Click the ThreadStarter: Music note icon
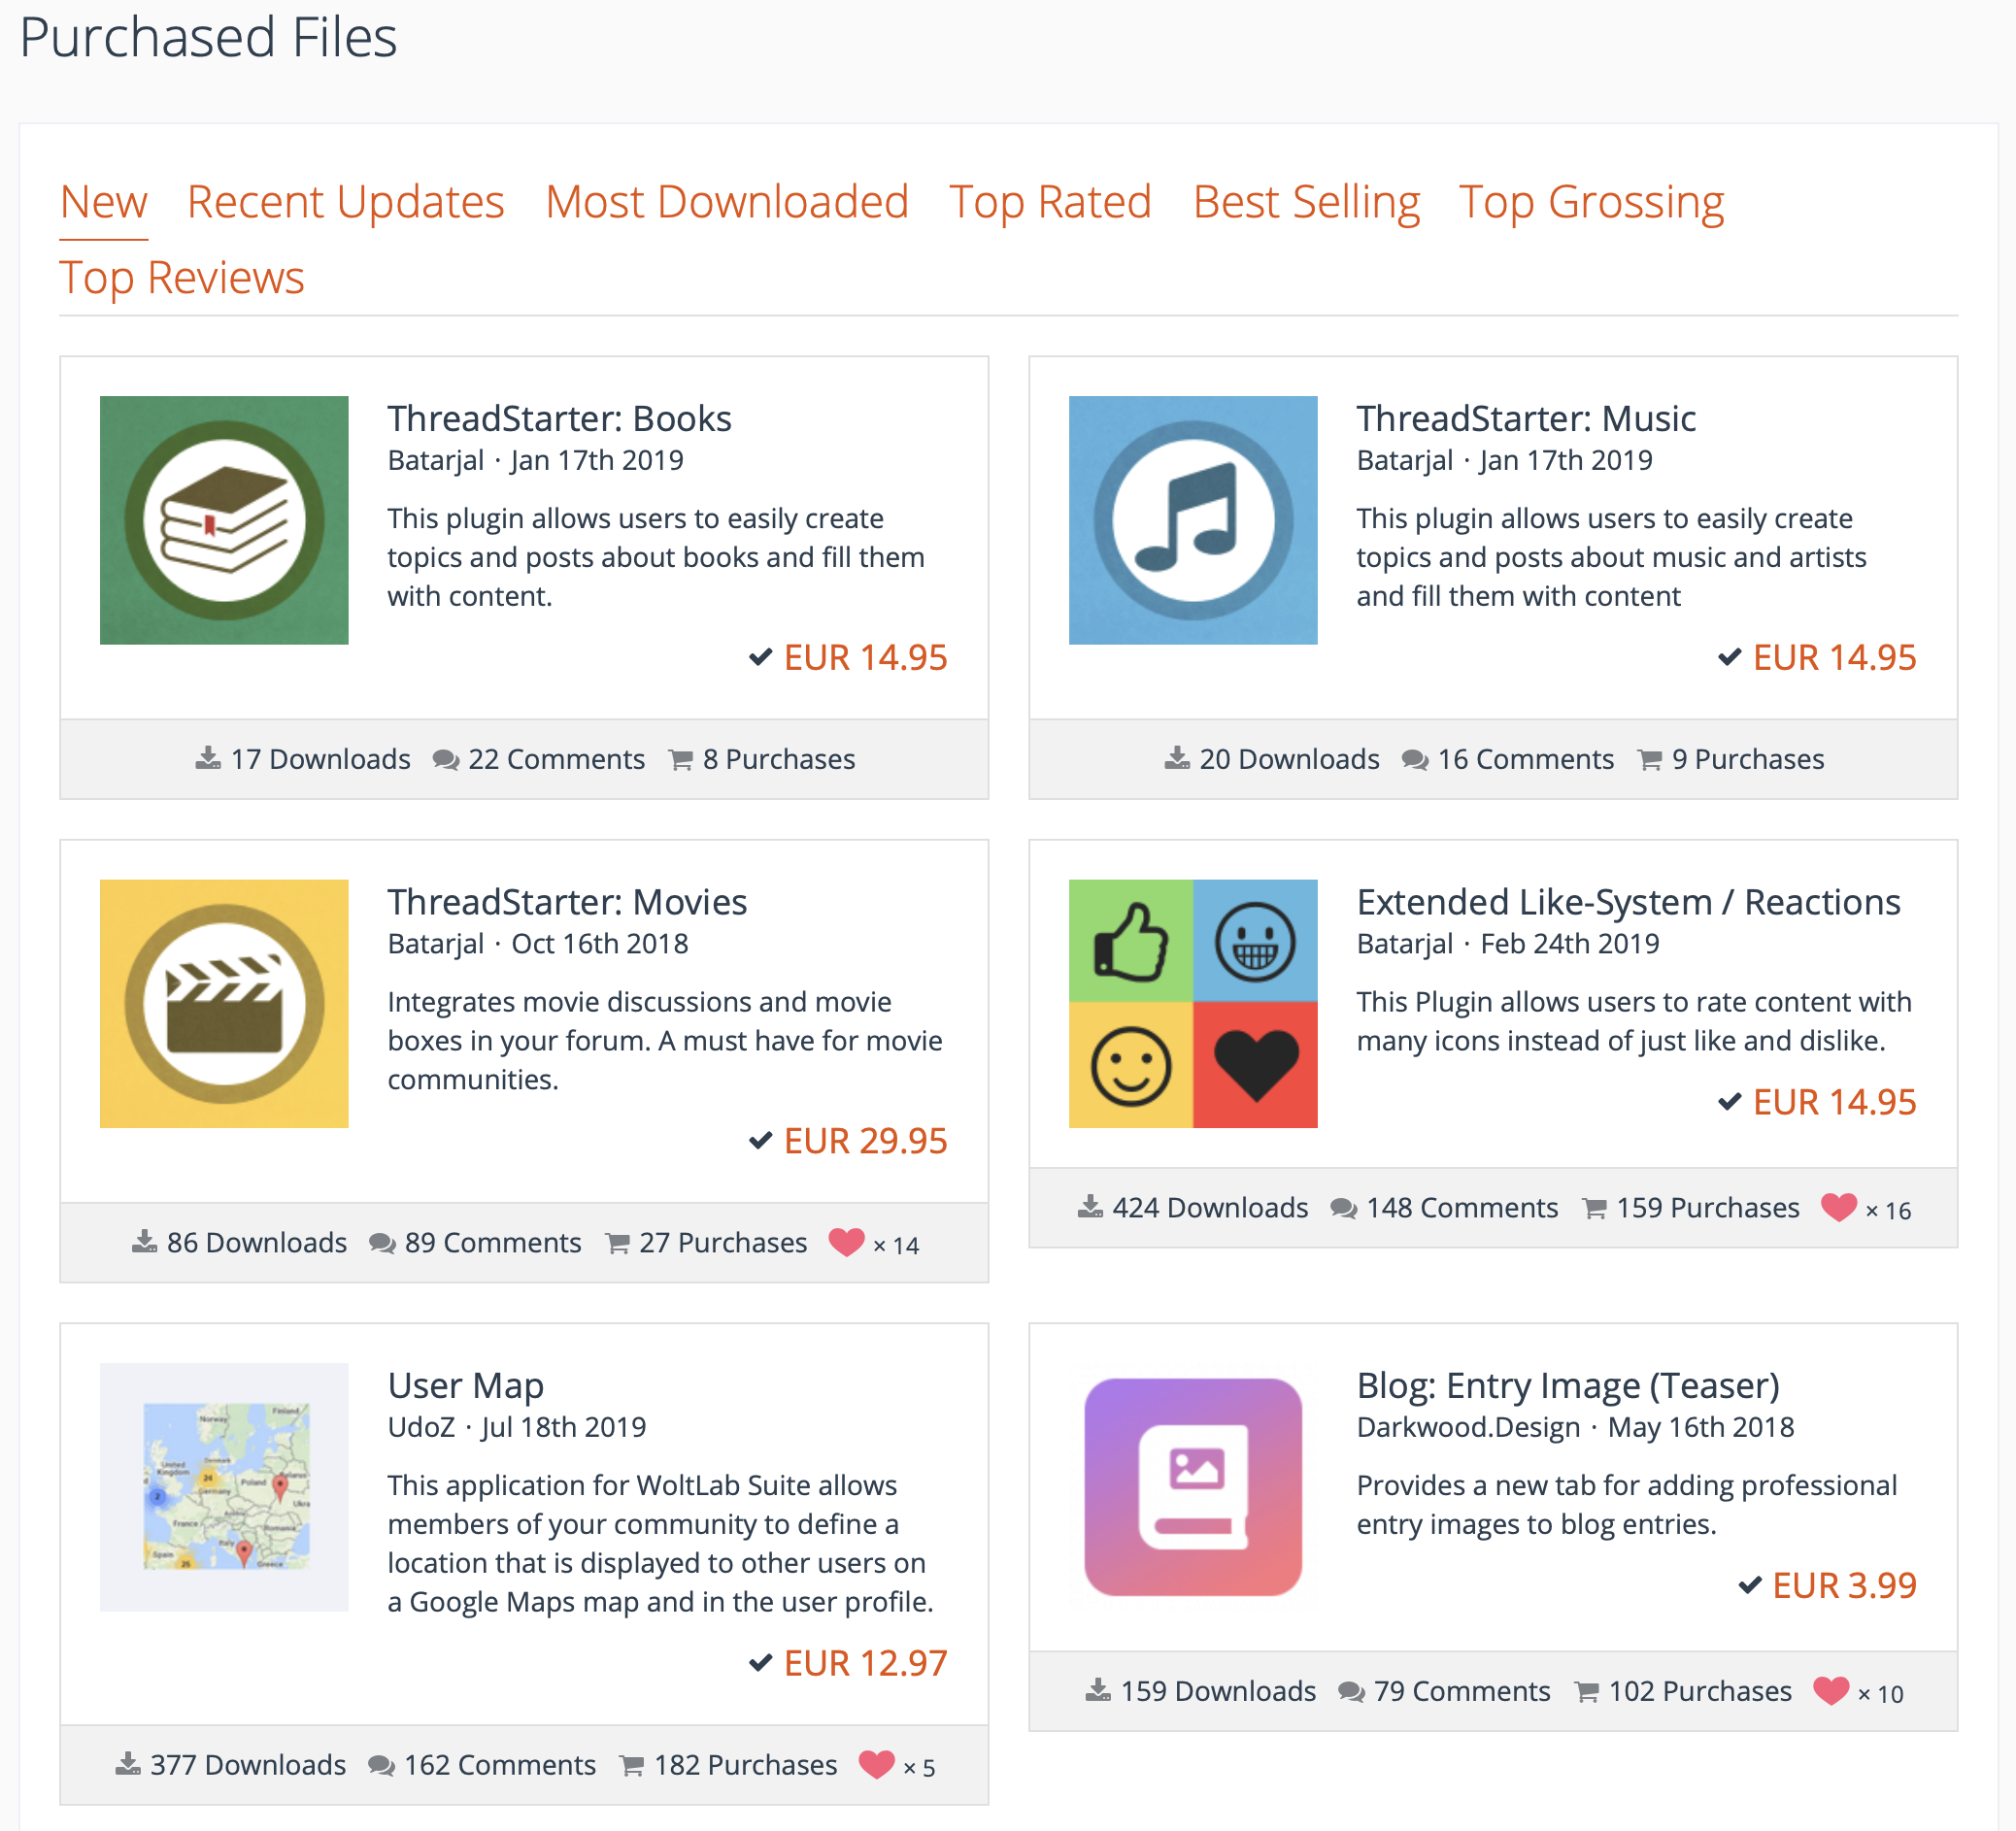Image resolution: width=2016 pixels, height=1831 pixels. [x=1192, y=520]
